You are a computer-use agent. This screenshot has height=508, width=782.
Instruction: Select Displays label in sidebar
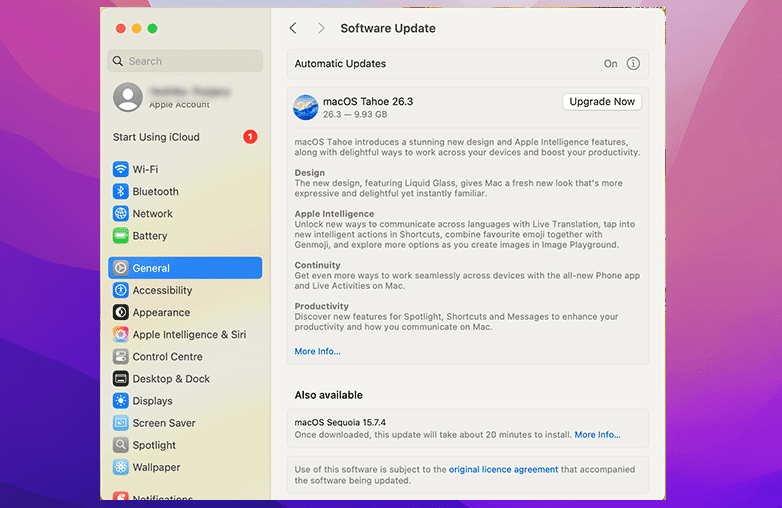tap(152, 401)
